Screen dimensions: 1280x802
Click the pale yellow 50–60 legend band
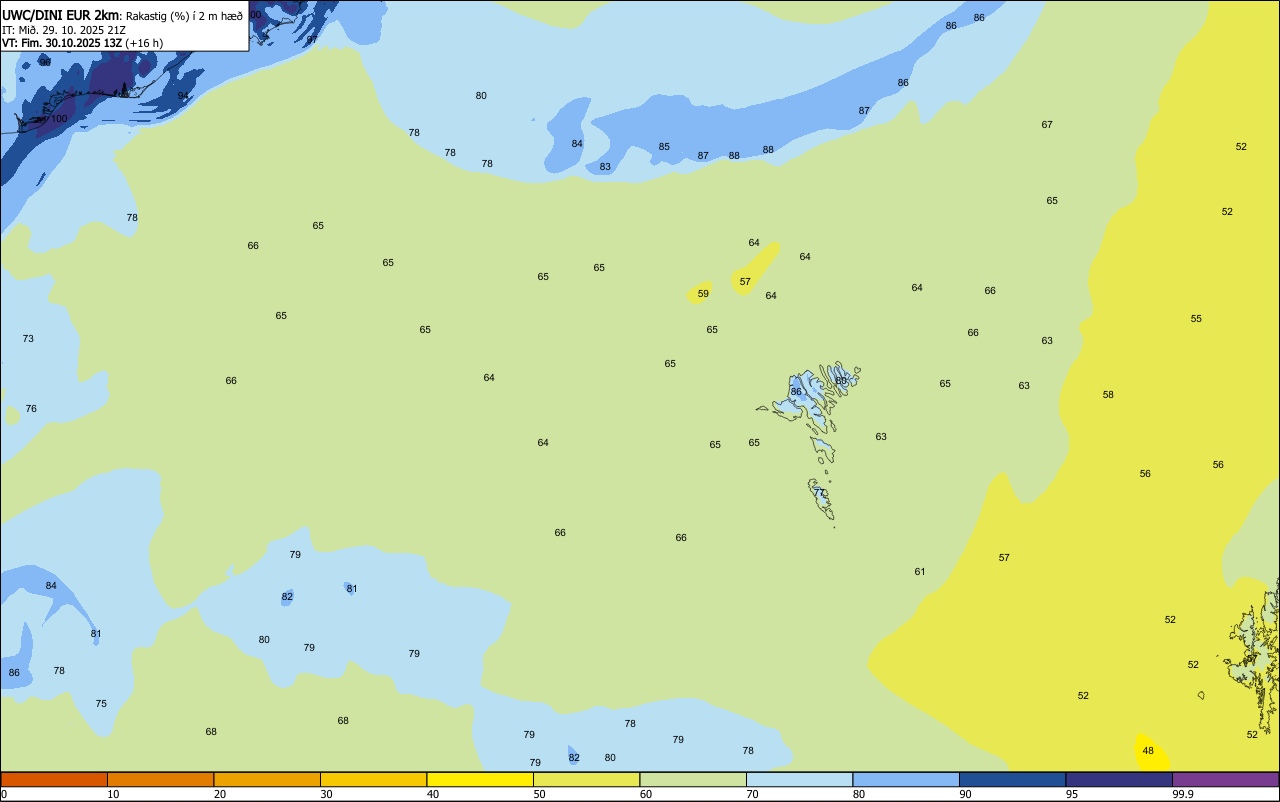[586, 779]
